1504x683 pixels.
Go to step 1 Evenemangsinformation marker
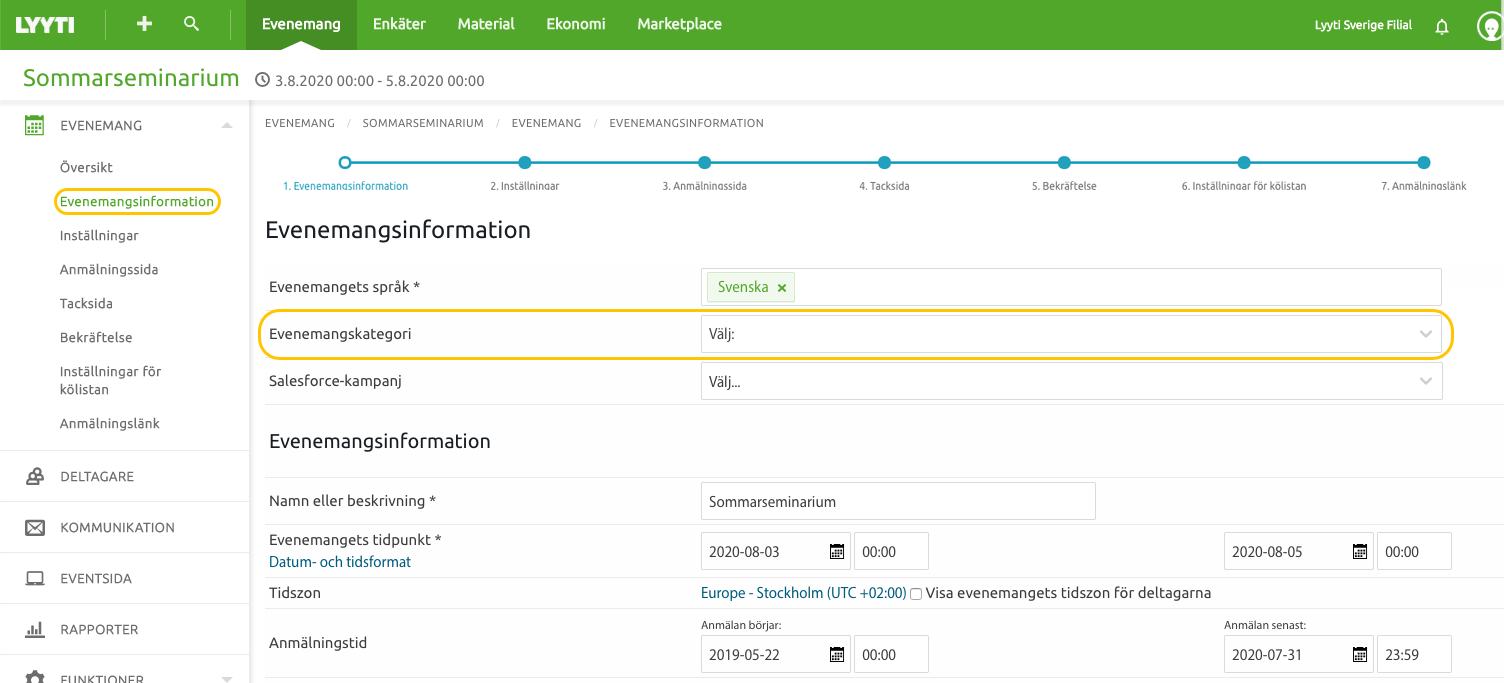345,162
